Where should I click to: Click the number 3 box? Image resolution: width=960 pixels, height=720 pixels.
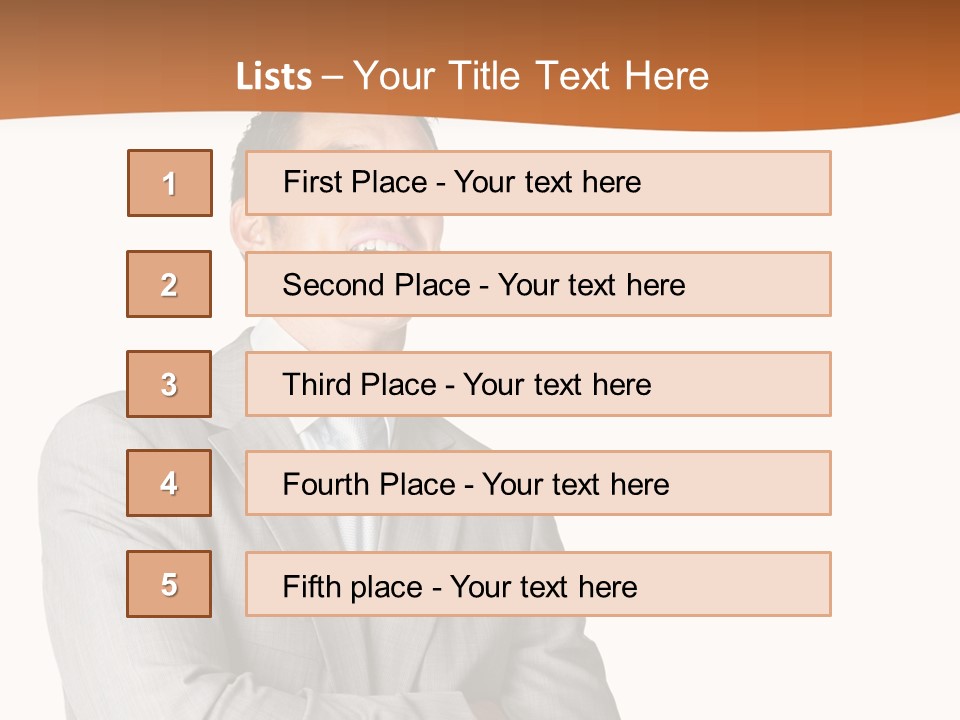(x=169, y=384)
